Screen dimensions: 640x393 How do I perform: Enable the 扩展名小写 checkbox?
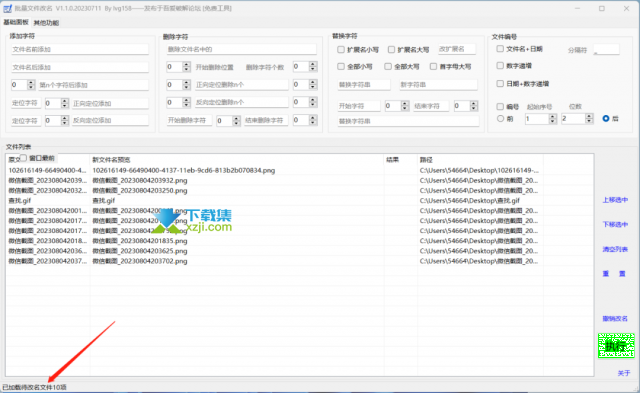(x=341, y=50)
